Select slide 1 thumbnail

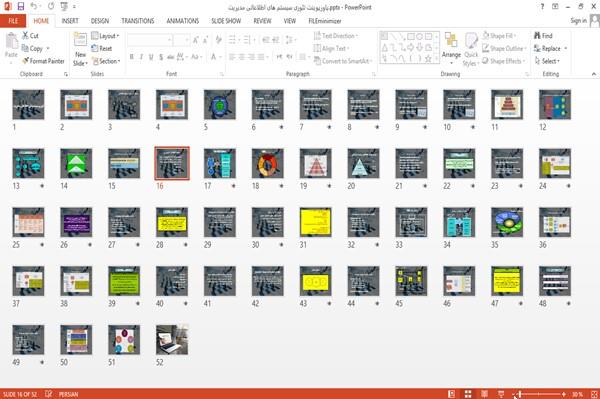click(x=28, y=104)
